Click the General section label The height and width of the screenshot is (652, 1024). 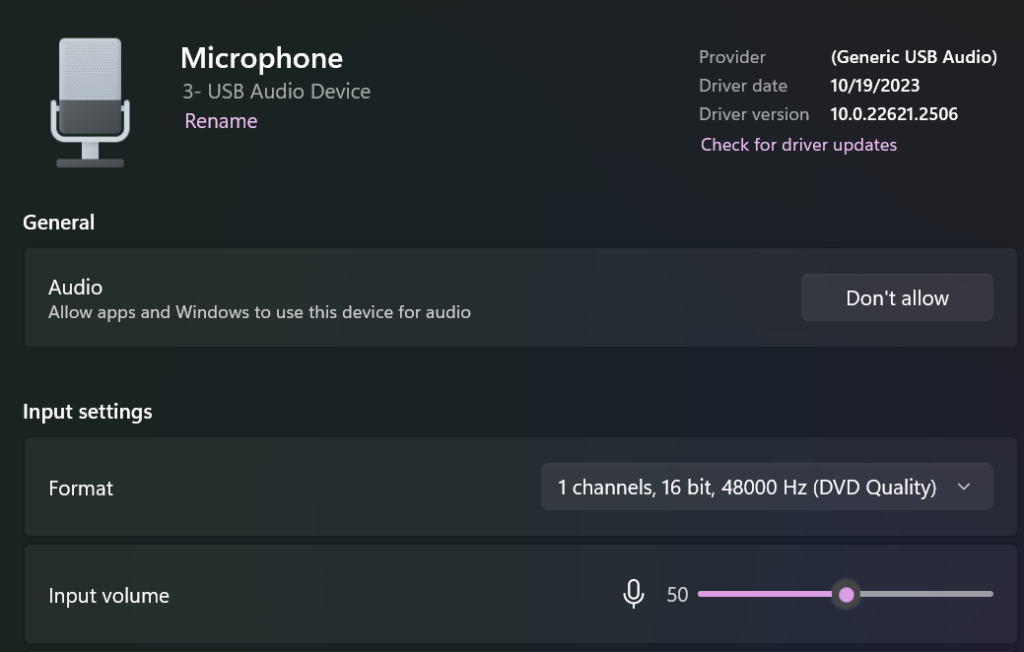pyautogui.click(x=58, y=222)
